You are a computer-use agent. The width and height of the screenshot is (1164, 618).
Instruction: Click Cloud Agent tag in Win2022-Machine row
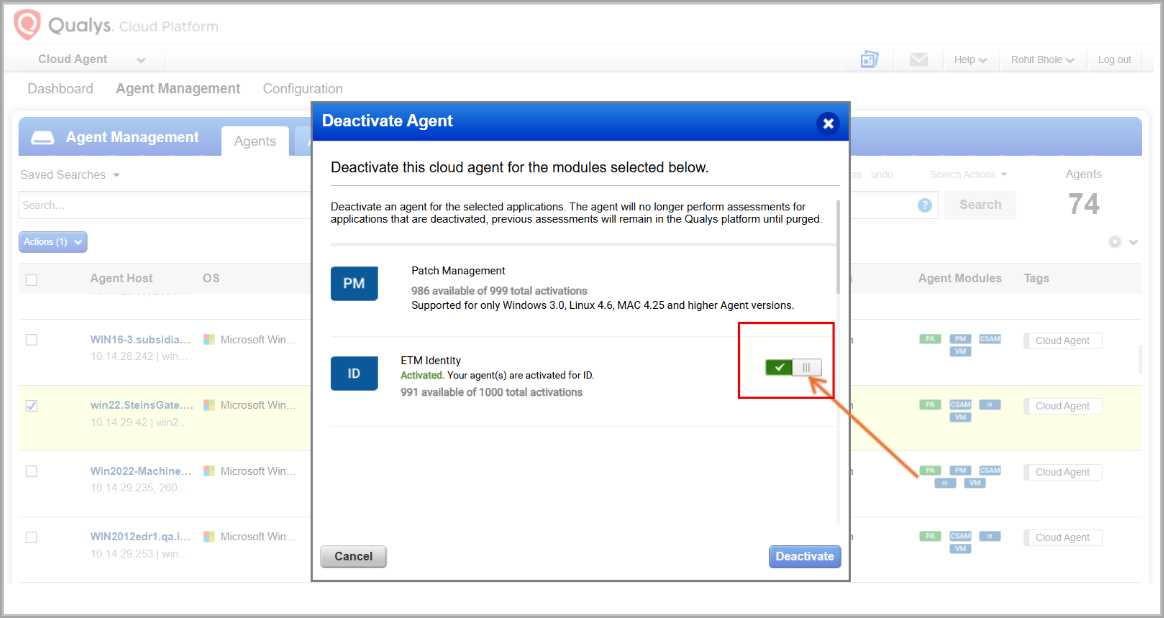coord(1062,472)
